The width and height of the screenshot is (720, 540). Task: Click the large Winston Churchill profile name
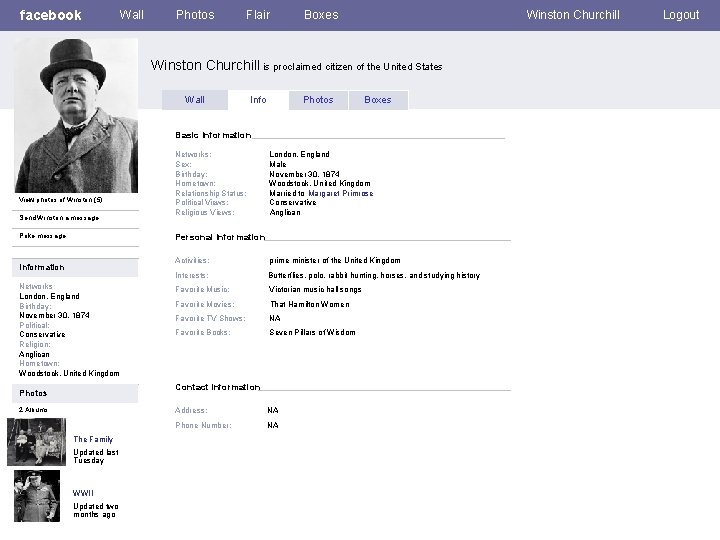pyautogui.click(x=205, y=65)
